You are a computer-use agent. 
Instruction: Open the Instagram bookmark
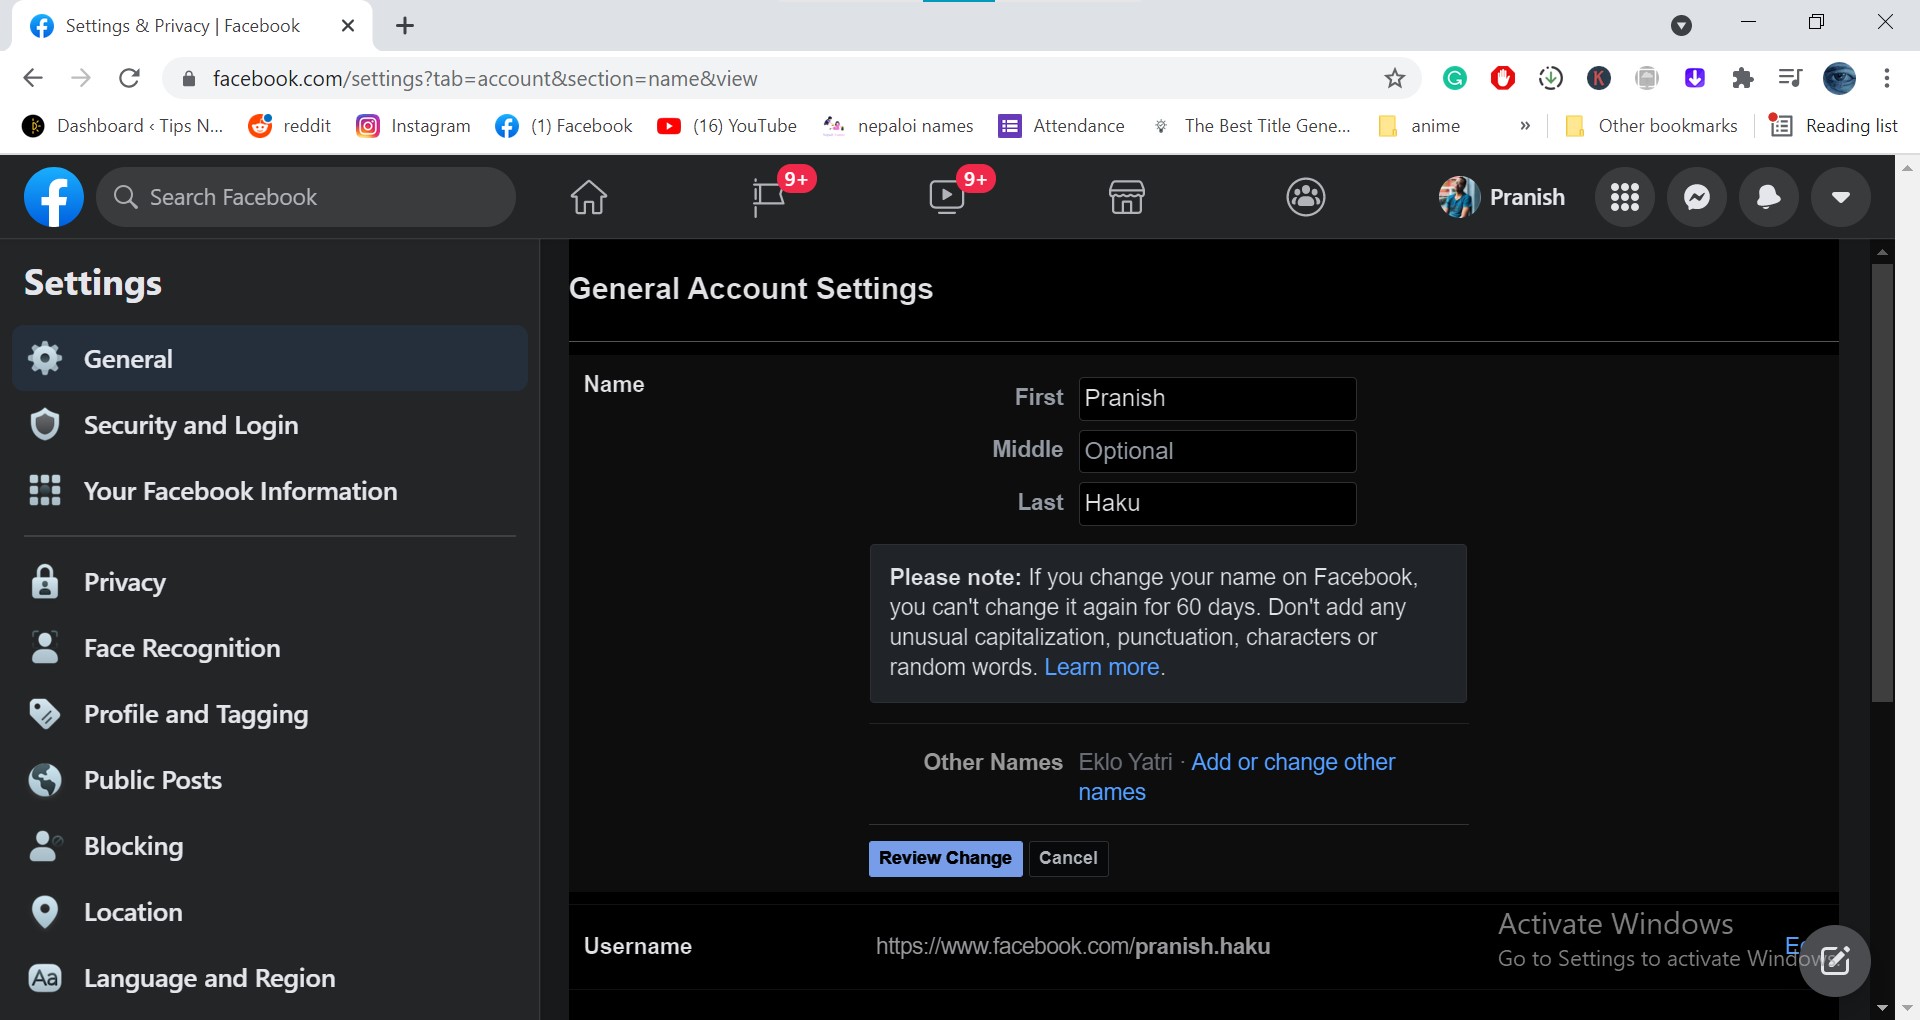[x=413, y=126]
